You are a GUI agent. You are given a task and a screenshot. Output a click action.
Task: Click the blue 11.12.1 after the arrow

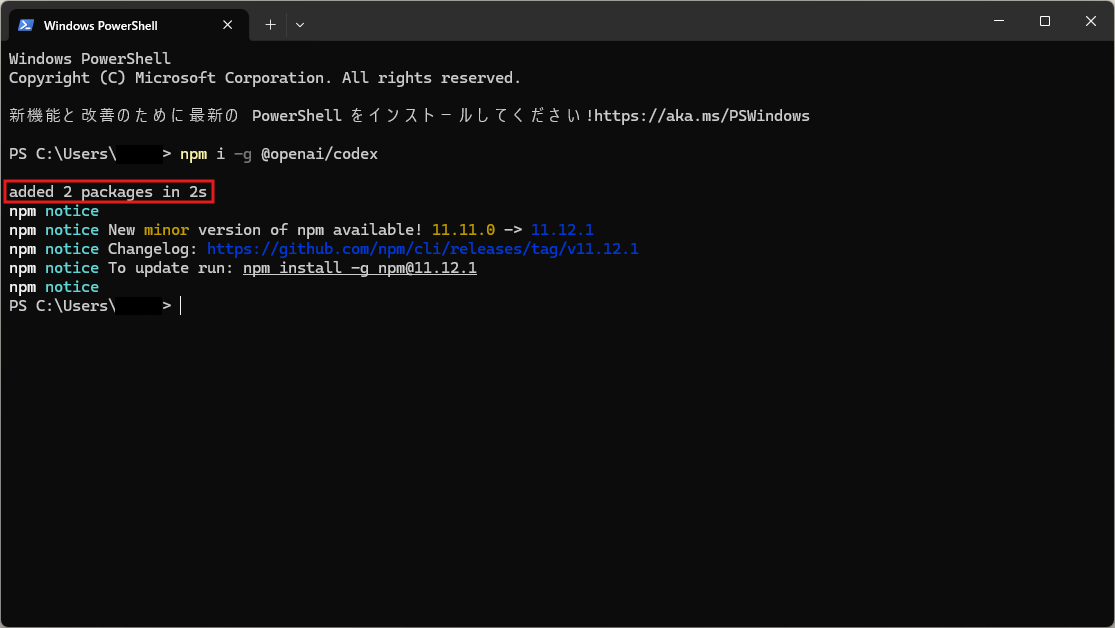pyautogui.click(x=562, y=230)
